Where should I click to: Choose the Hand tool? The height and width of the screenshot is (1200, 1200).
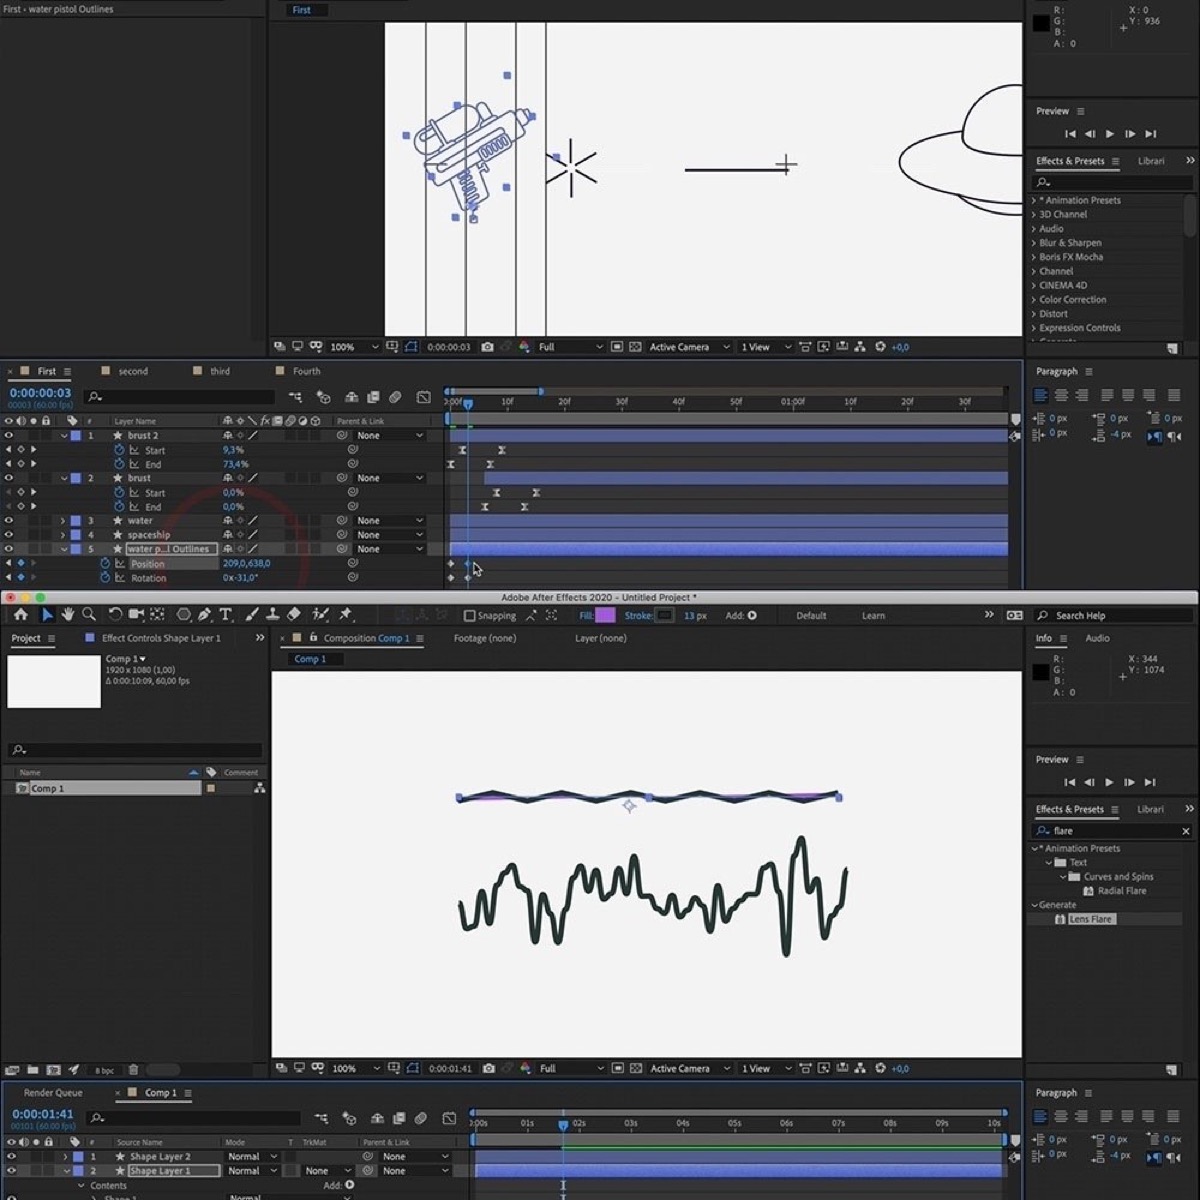coord(67,616)
